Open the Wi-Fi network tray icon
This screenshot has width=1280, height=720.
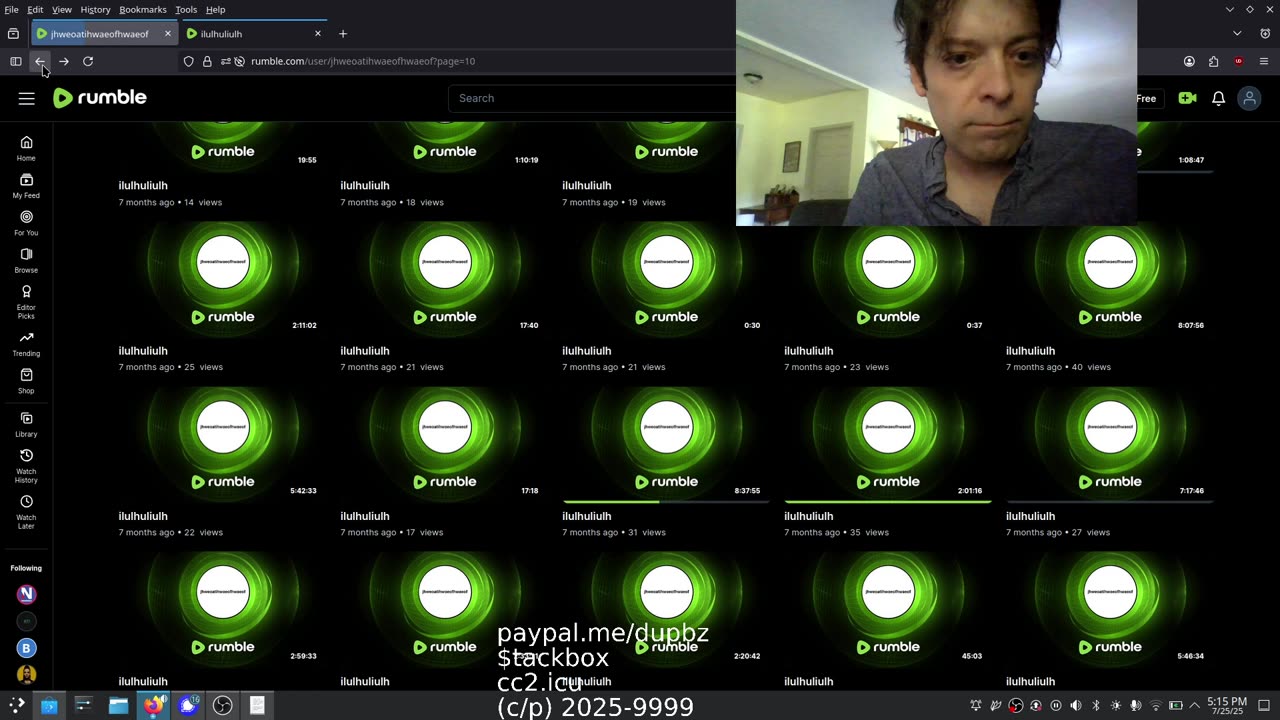[x=1156, y=706]
